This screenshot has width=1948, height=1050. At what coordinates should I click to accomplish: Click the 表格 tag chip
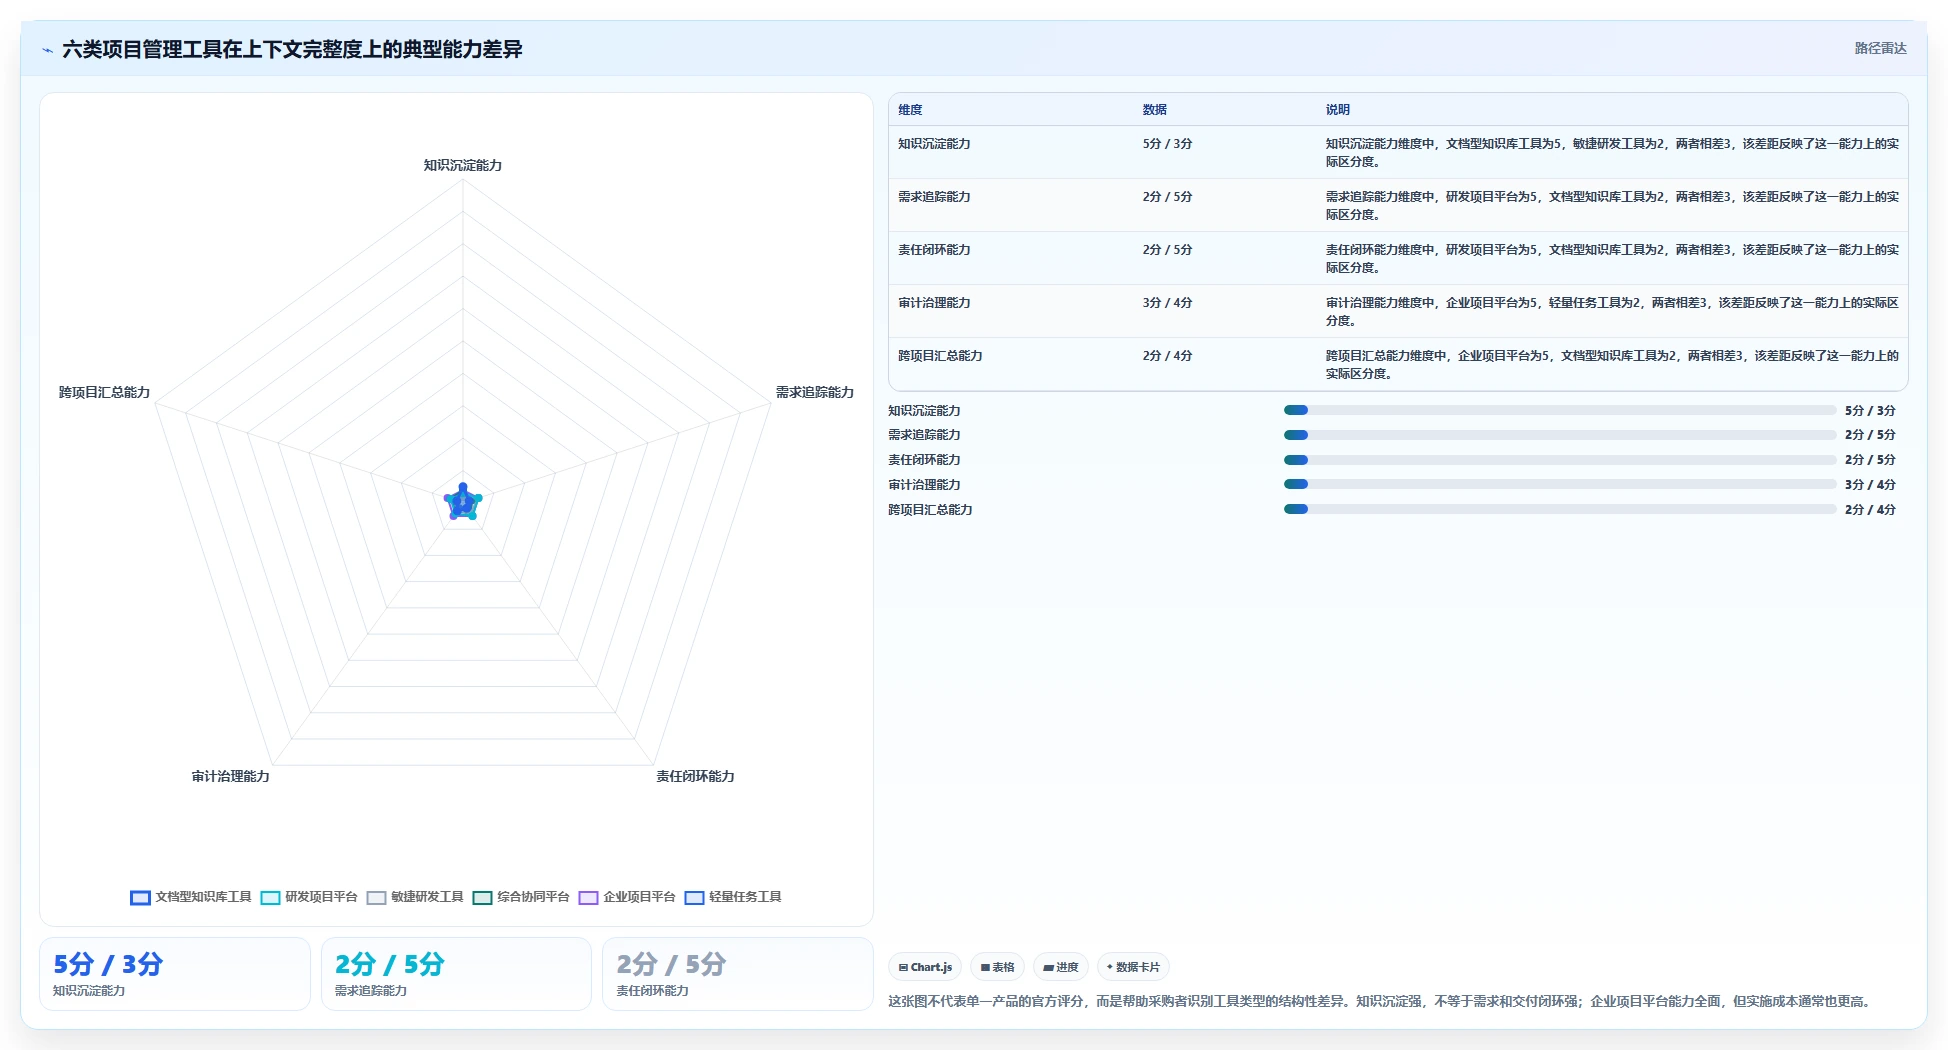(x=997, y=967)
